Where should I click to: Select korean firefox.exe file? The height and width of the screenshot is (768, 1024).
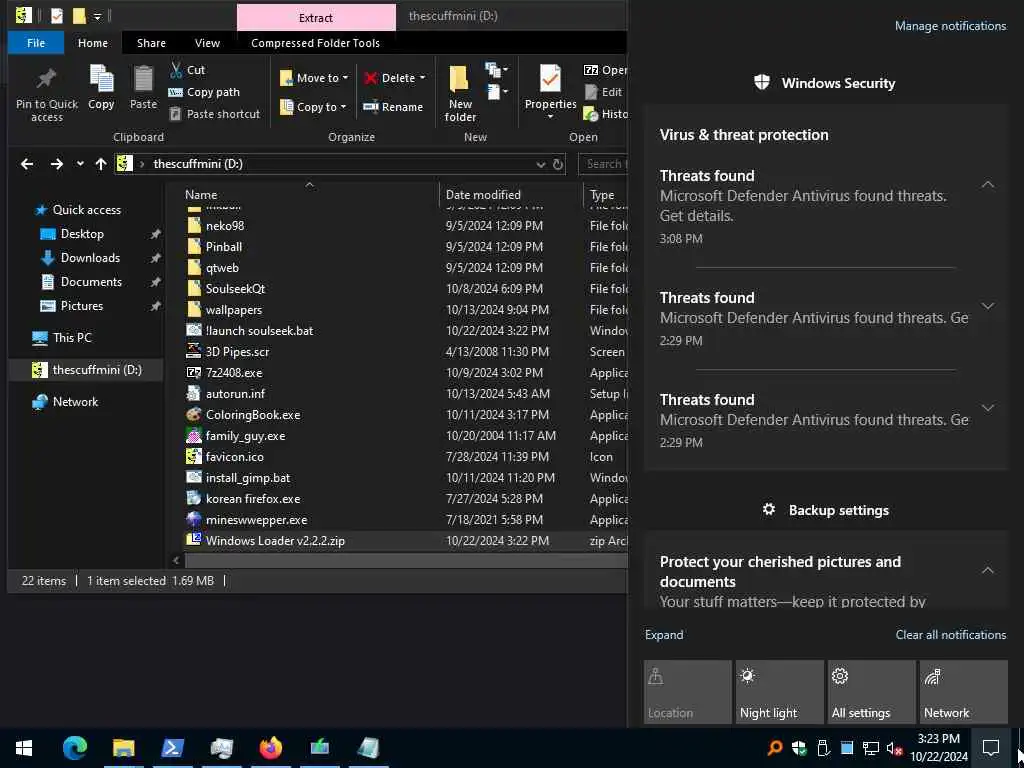click(x=253, y=498)
